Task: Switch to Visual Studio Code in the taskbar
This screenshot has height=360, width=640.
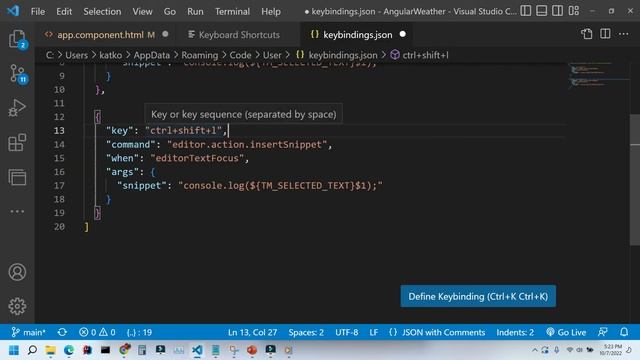Action: pyautogui.click(x=197, y=350)
